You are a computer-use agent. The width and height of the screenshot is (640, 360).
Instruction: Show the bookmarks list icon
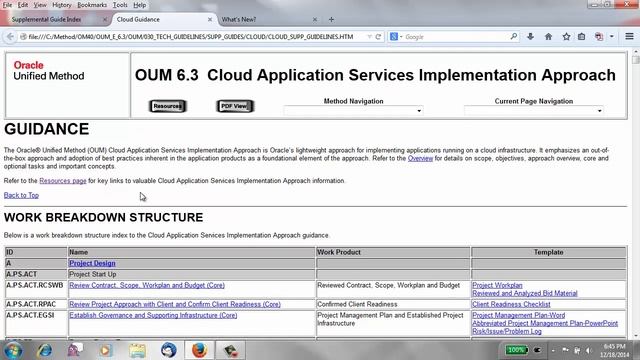point(582,37)
